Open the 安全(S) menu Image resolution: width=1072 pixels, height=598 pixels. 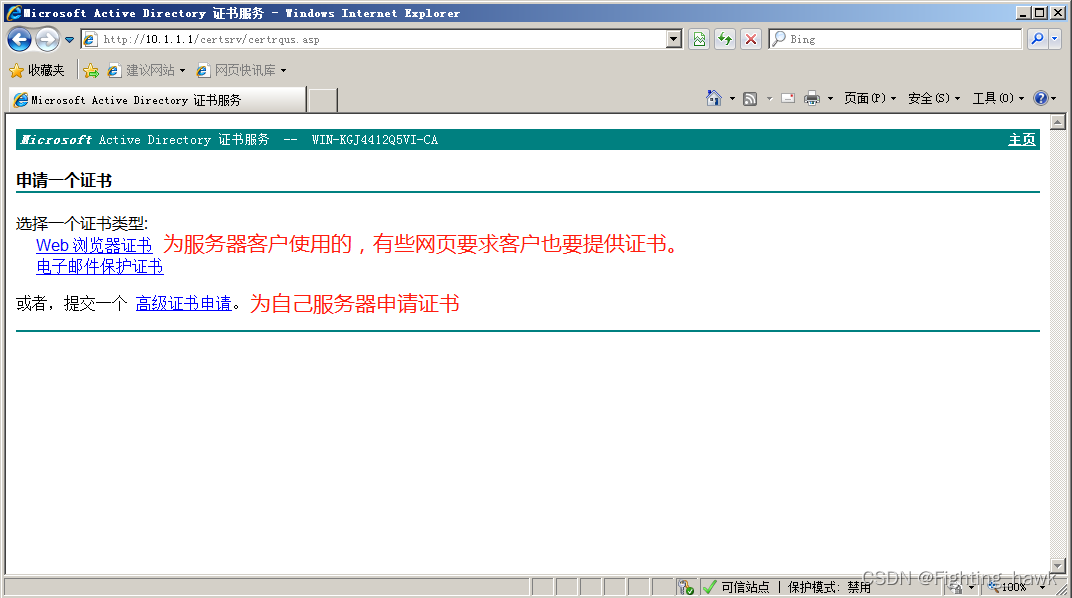[x=934, y=98]
